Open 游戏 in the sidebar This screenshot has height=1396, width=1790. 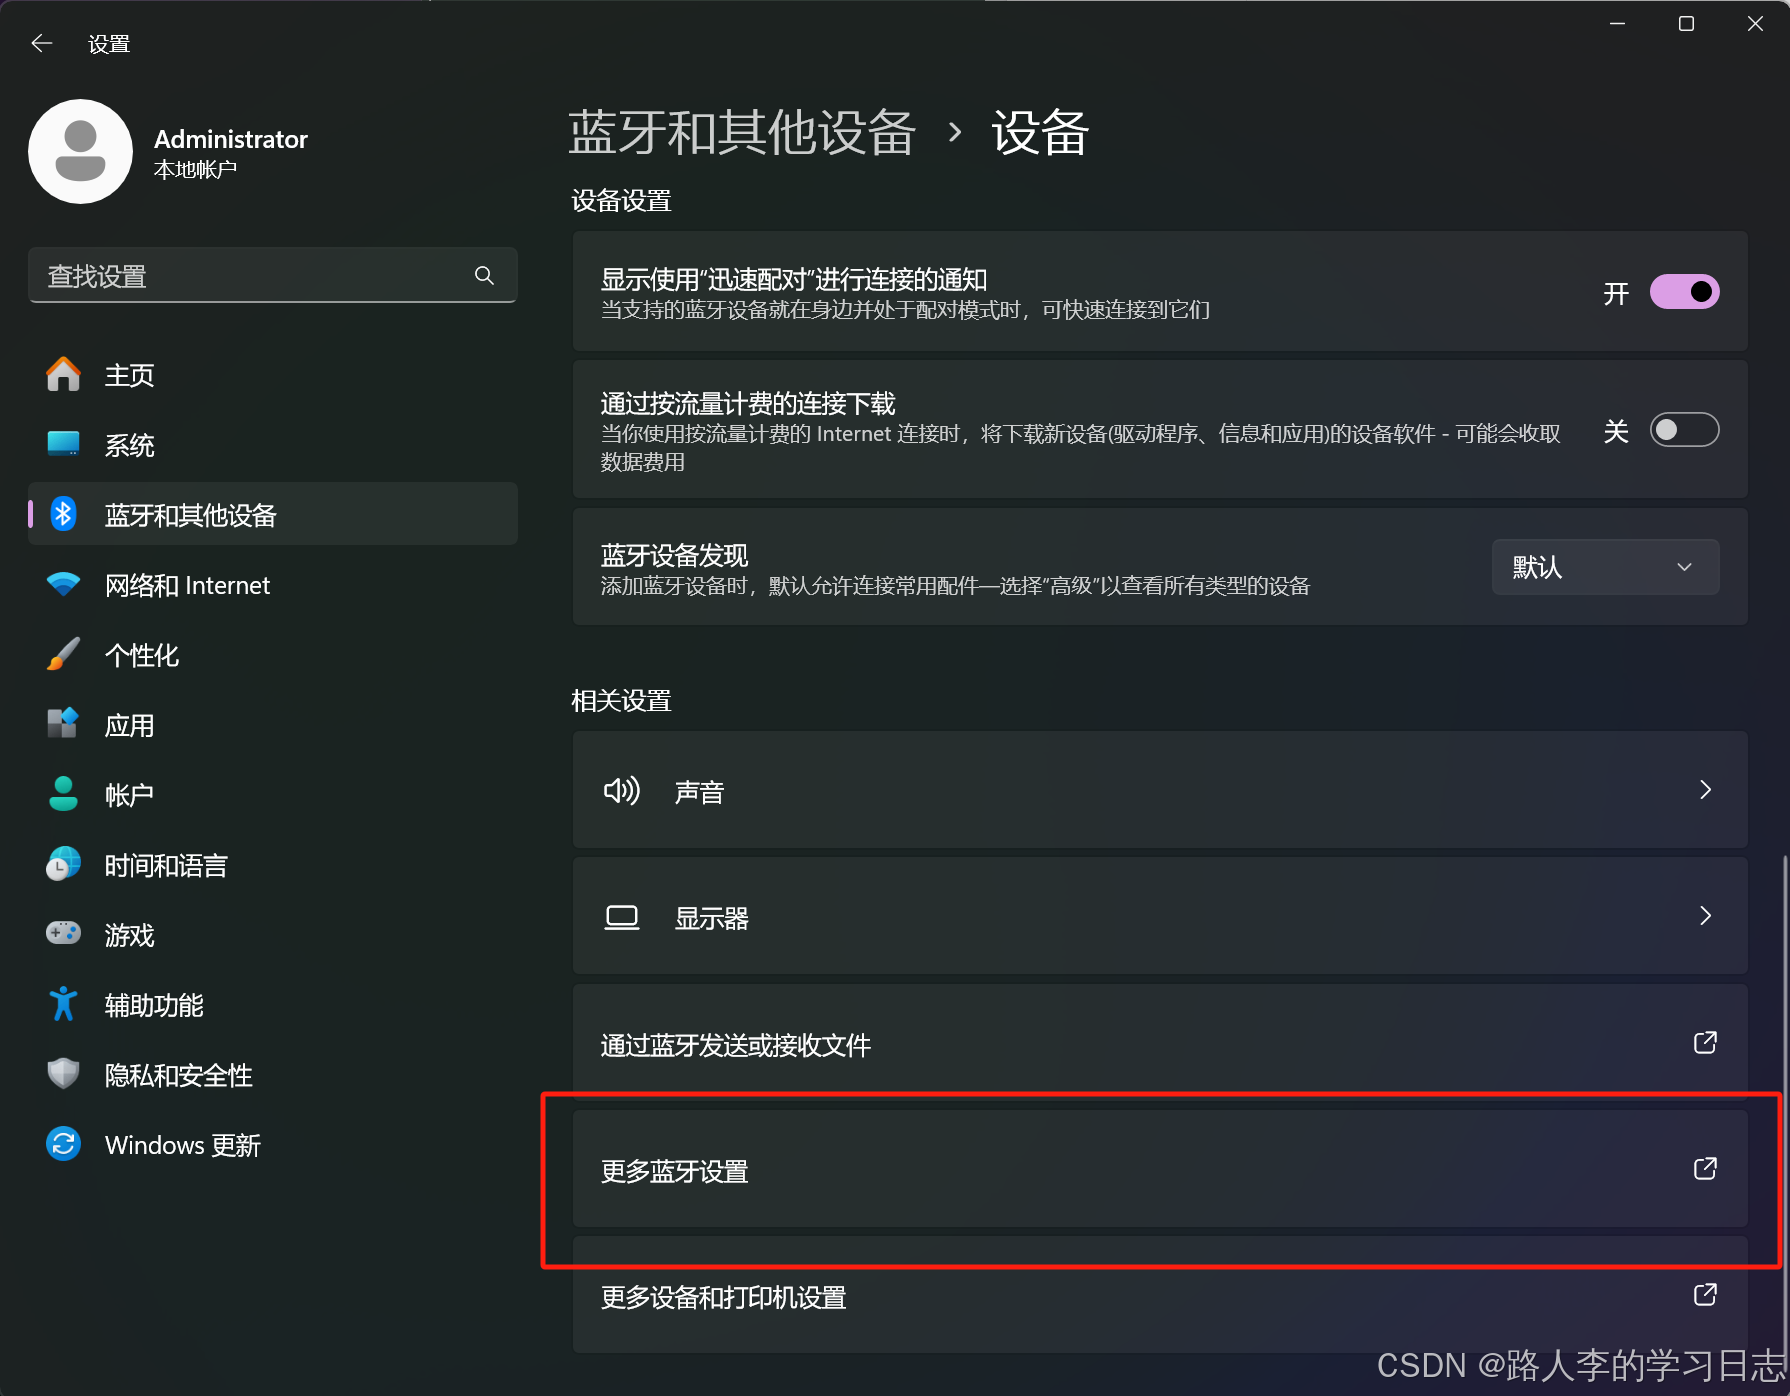pyautogui.click(x=272, y=935)
